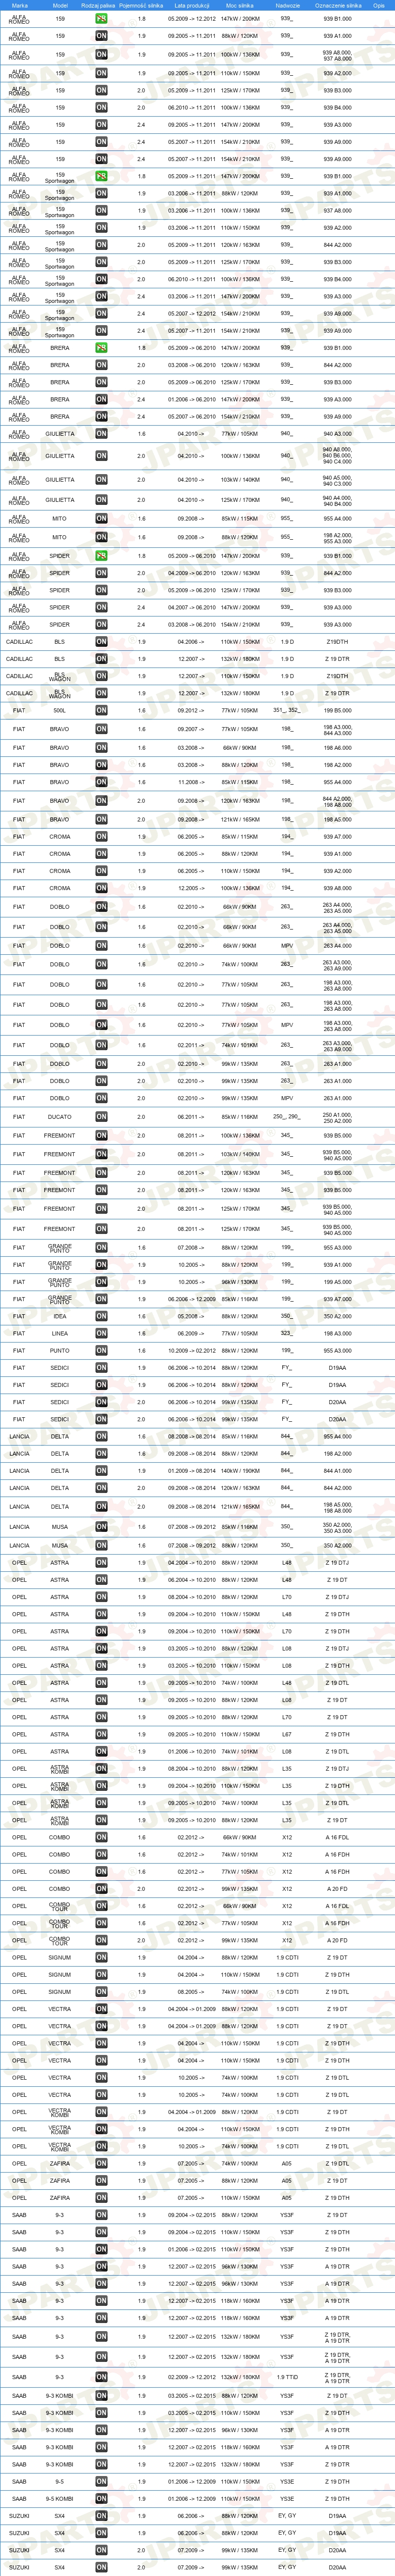
Task: Click body code 351_, 352_ cell
Action: [x=287, y=711]
